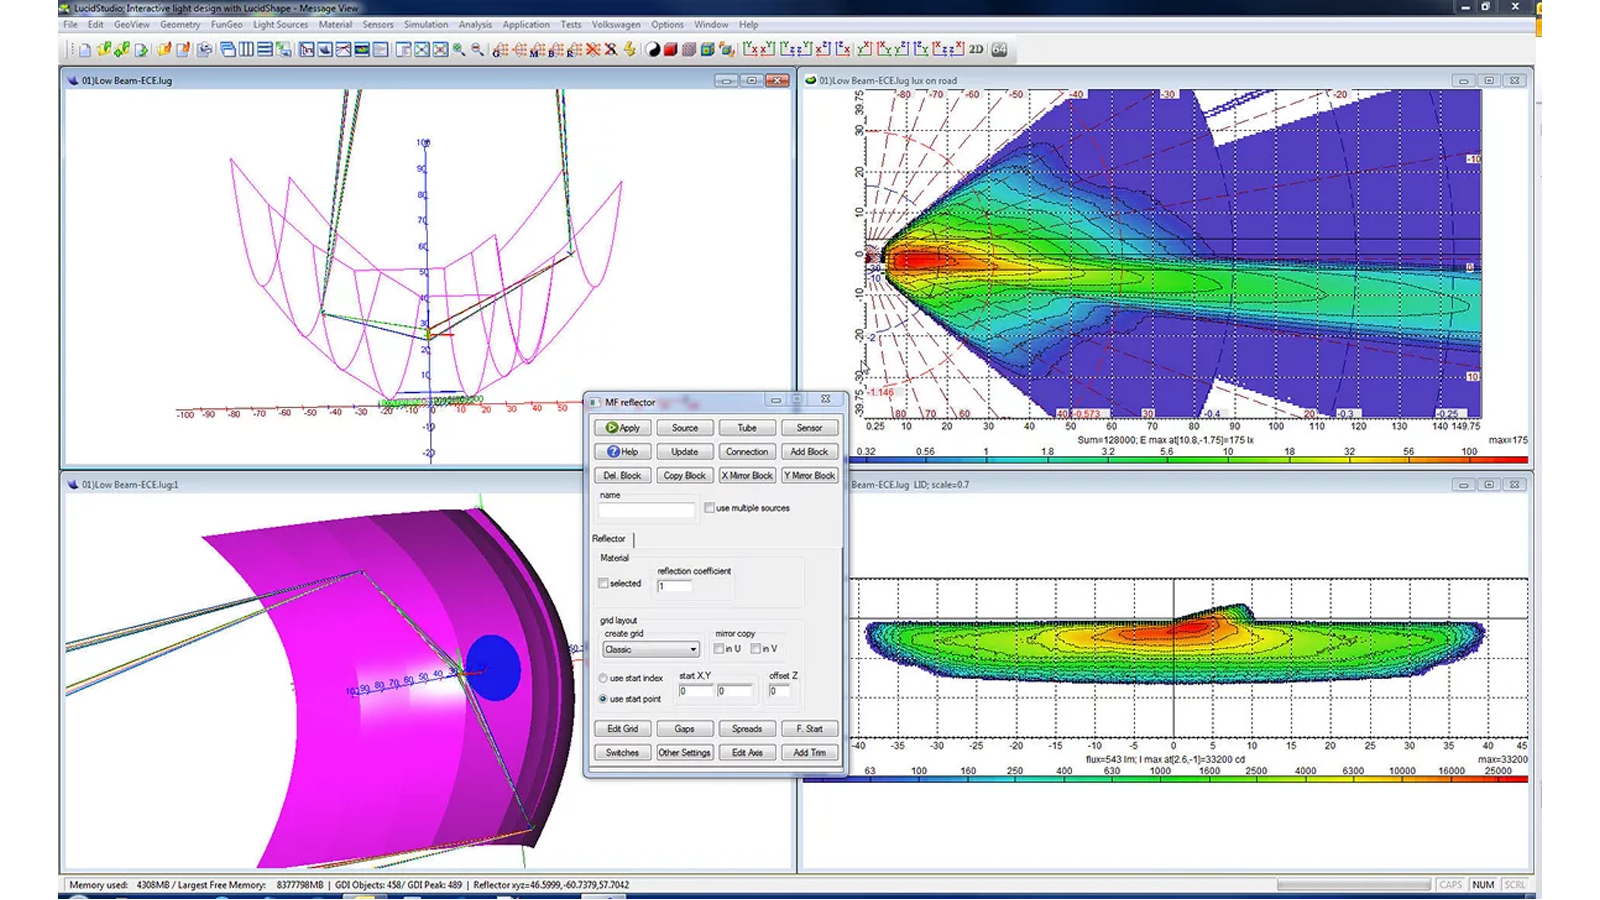Viewport: 1600px width, 900px height.
Task: Click the Edit Grid button
Action: coord(622,728)
